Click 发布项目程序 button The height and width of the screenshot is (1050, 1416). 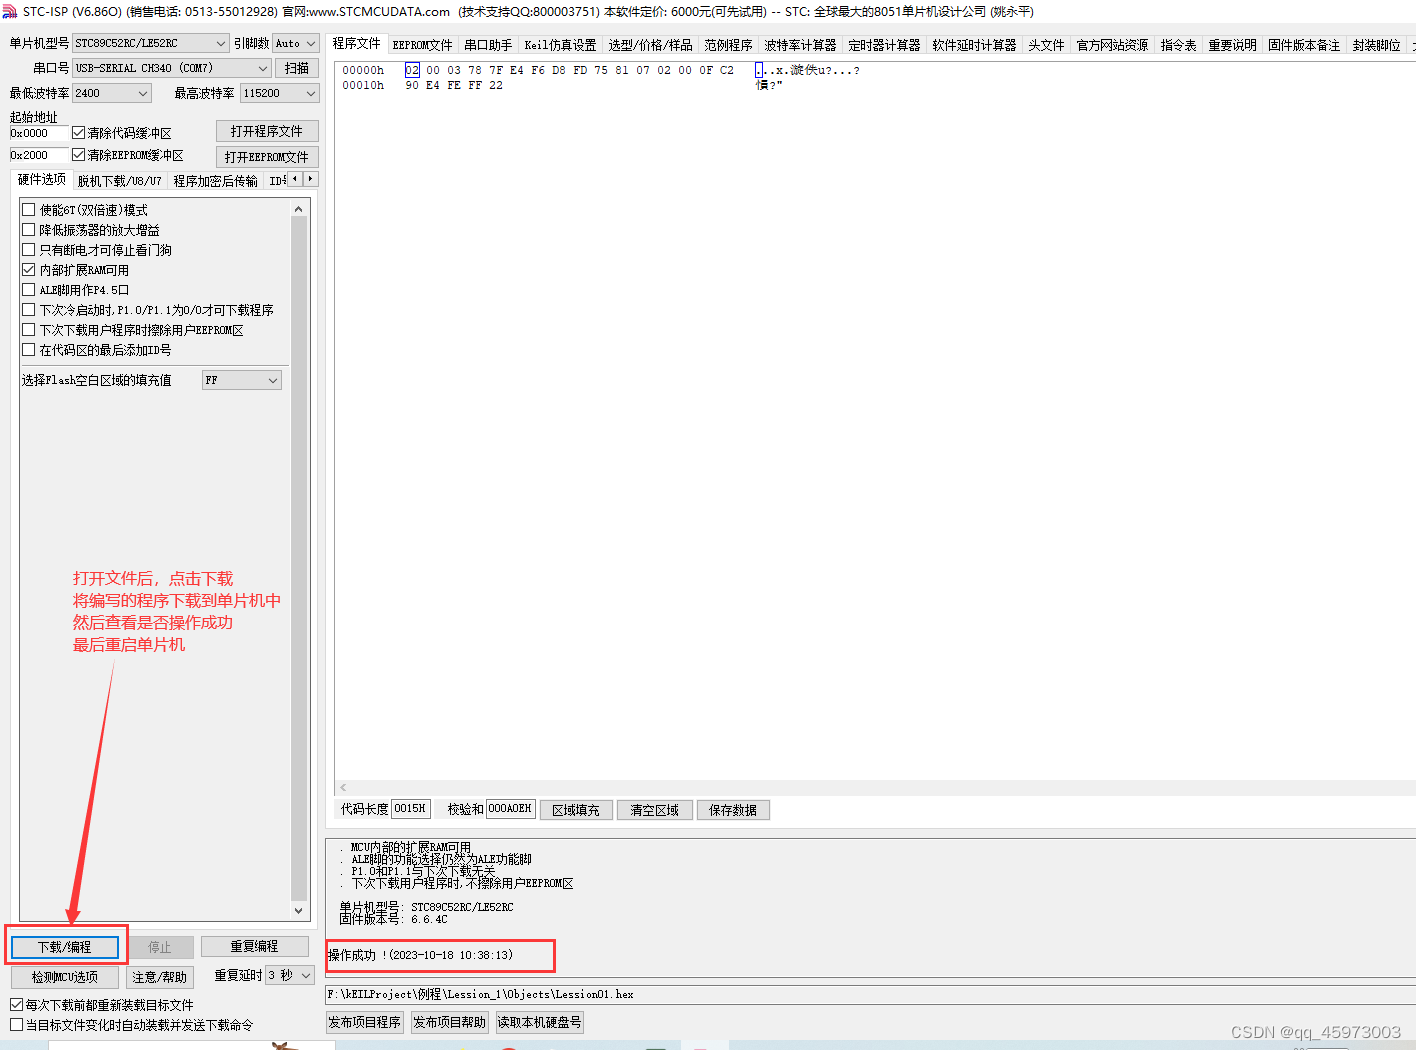click(365, 1022)
